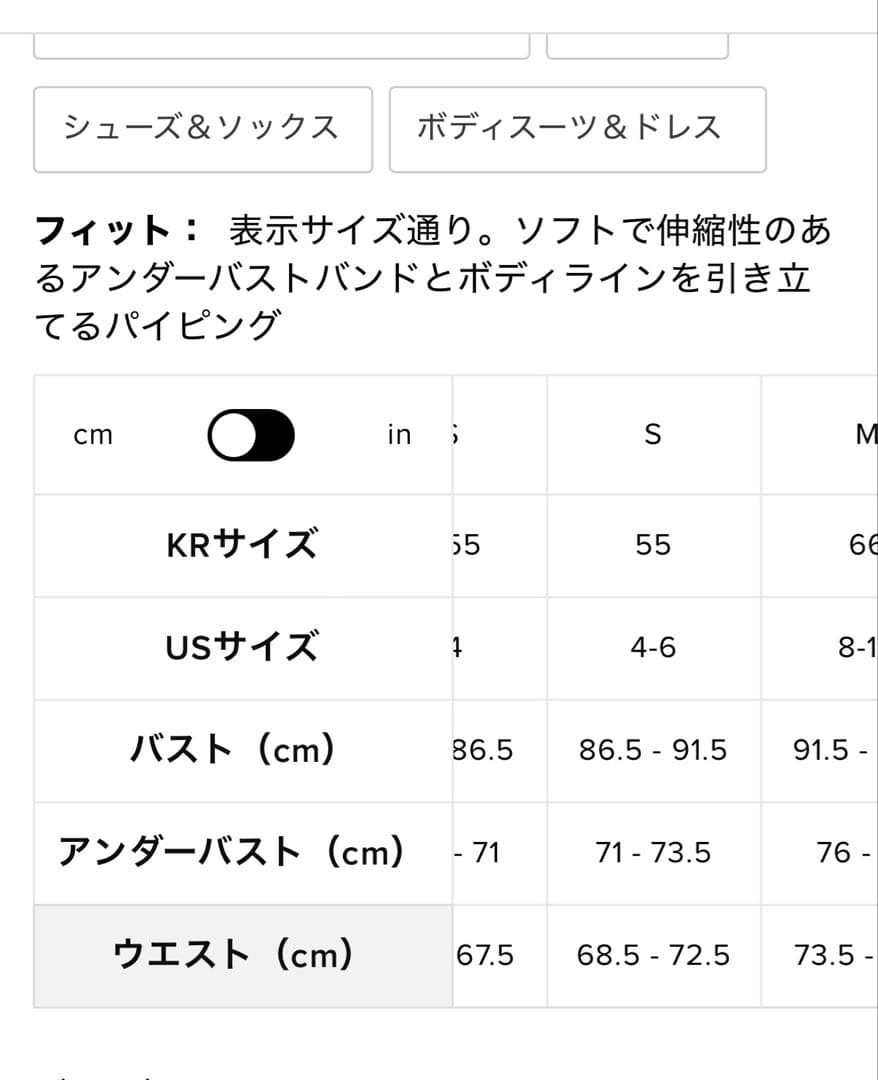Image resolution: width=878 pixels, height=1080 pixels.
Task: Select the cm unit label
Action: pyautogui.click(x=93, y=434)
